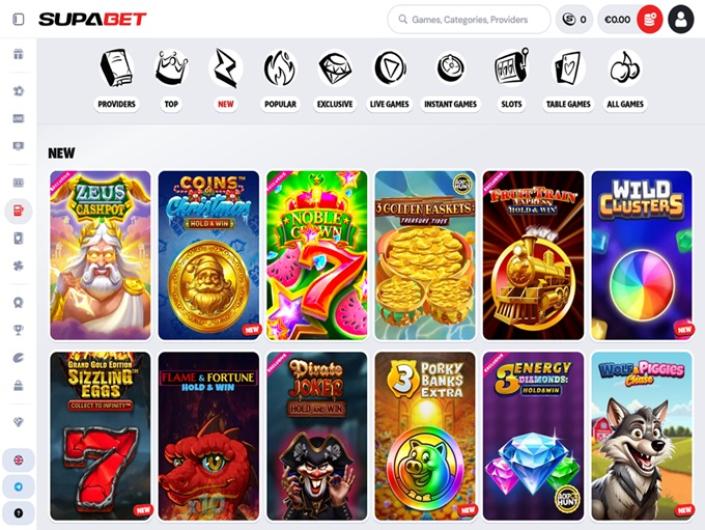
Task: Choose the Exclusive diamond category icon
Action: [x=335, y=68]
